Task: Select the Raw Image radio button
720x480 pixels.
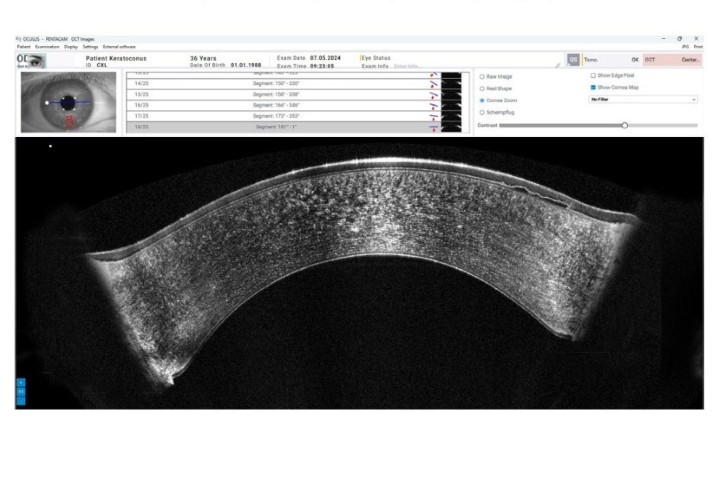Action: pyautogui.click(x=483, y=76)
